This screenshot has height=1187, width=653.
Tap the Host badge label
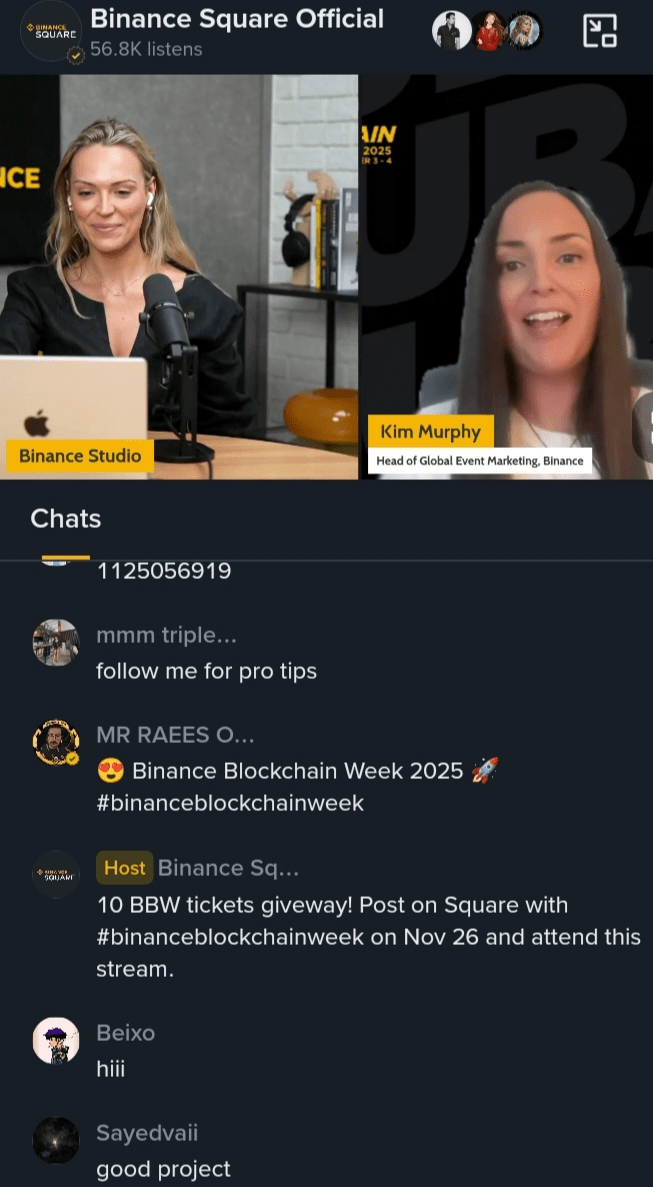click(x=125, y=868)
